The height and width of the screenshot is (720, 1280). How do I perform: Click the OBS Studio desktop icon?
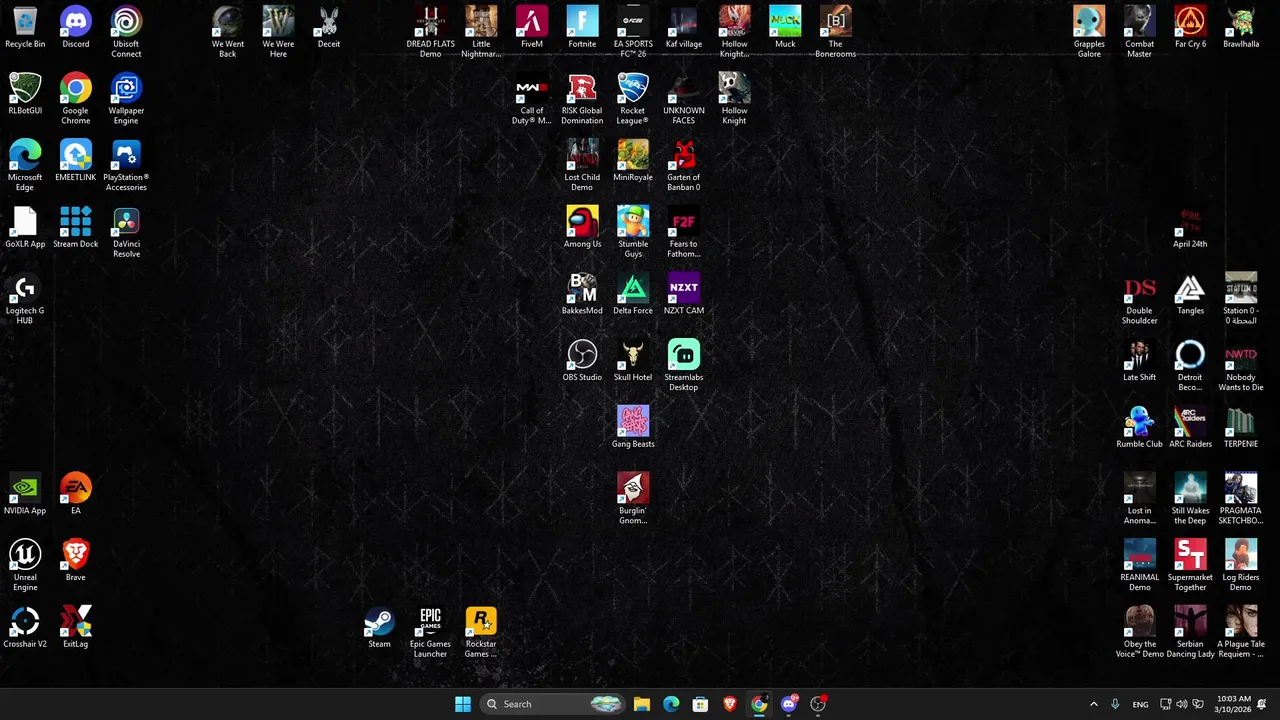[582, 361]
